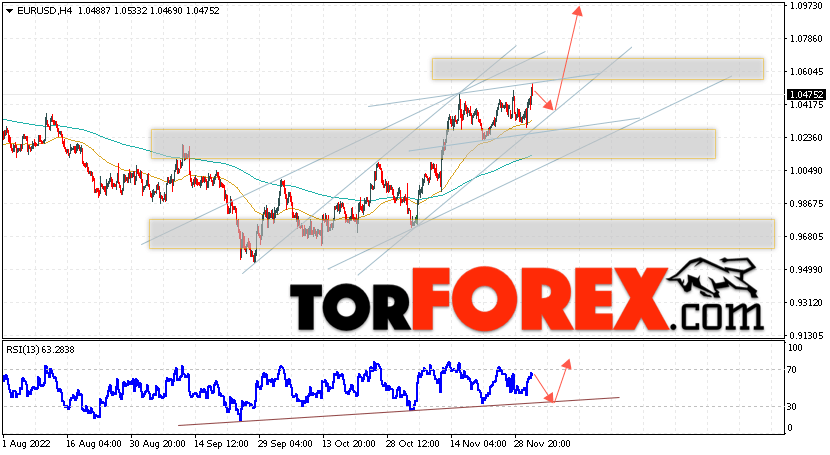Viewport: 830px width, 455px height.
Task: Click the 28 Oct 12:00 time label
Action: pos(413,443)
